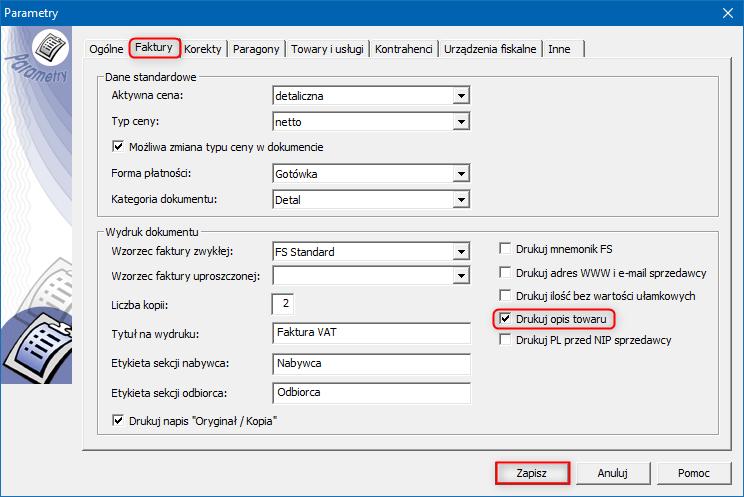Open the Urządzenia fiskalne tab

(491, 49)
